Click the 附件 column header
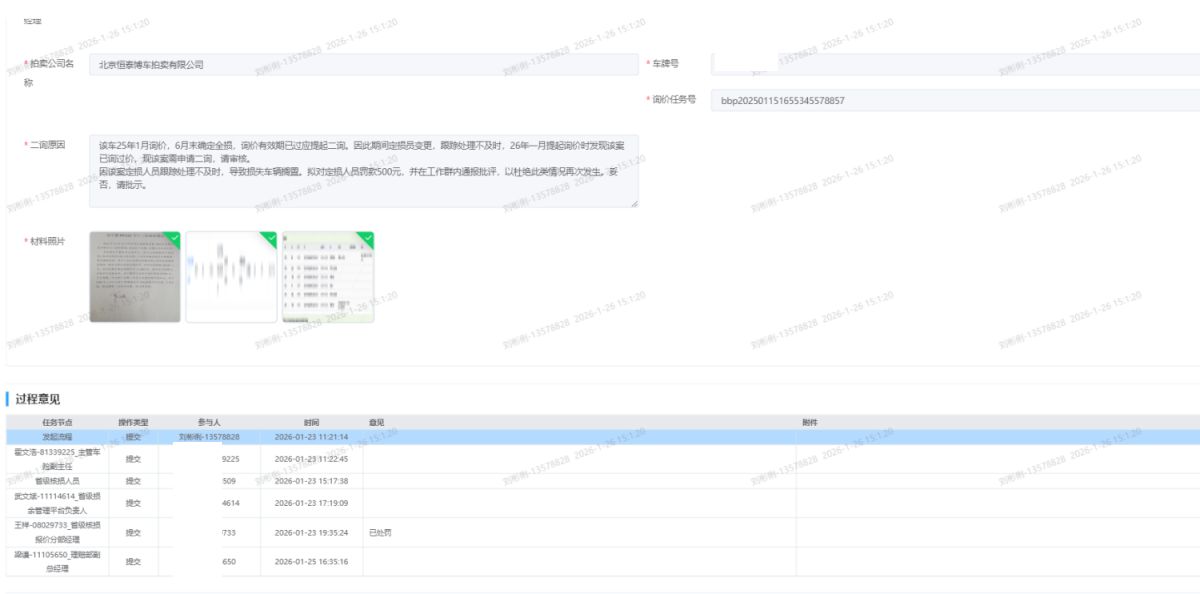Viewport: 1200px width, 594px height. 810,422
